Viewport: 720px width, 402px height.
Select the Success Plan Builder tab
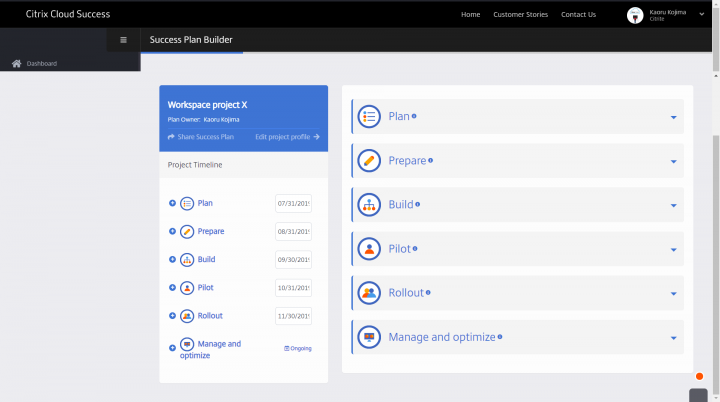click(191, 40)
